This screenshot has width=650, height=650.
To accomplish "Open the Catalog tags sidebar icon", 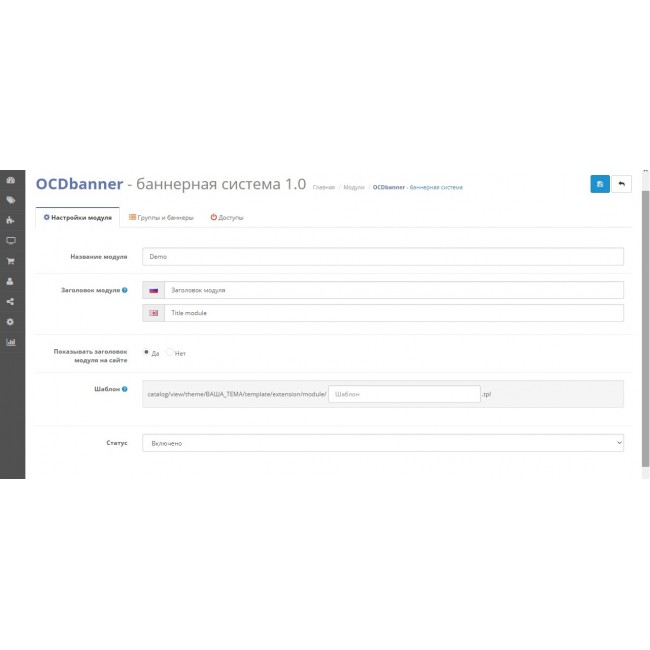I will [10, 200].
